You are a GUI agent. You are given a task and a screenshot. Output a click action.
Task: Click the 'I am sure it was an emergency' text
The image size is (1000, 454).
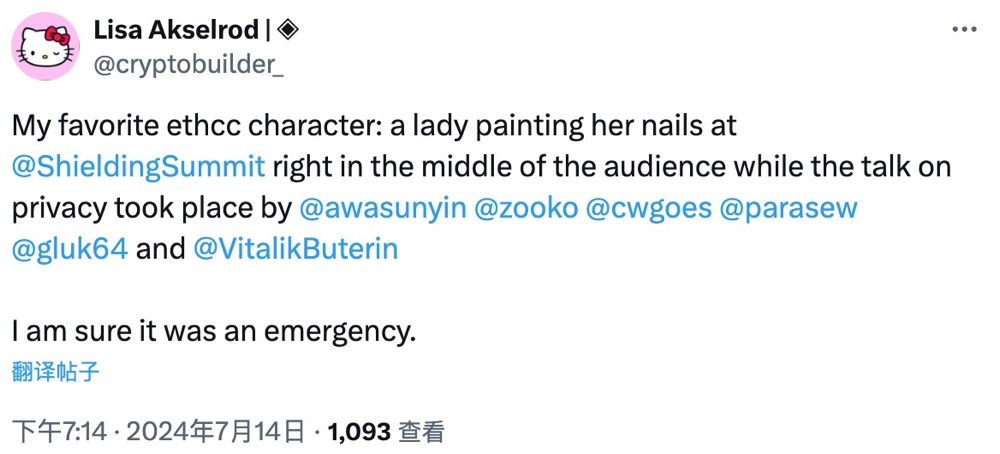(213, 330)
